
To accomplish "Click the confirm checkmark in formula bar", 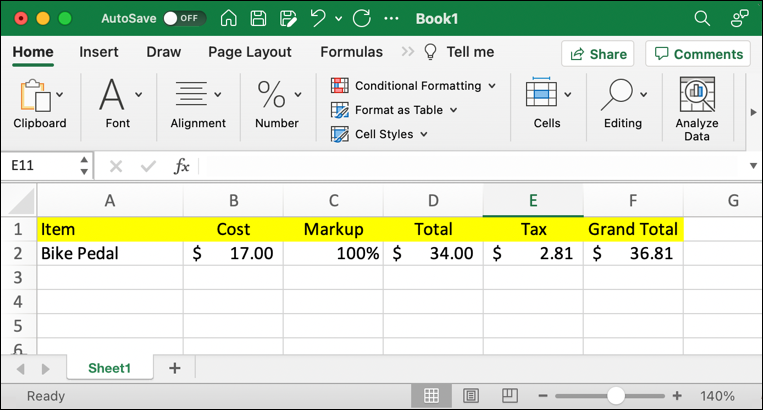I will point(148,166).
